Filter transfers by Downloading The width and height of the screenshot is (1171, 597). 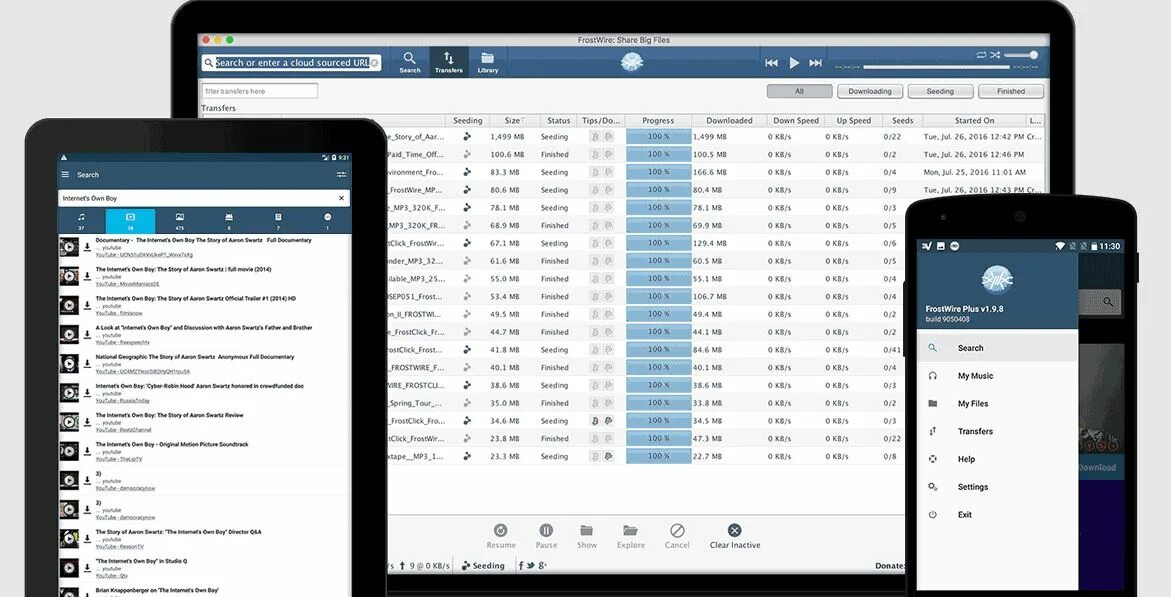(x=869, y=91)
